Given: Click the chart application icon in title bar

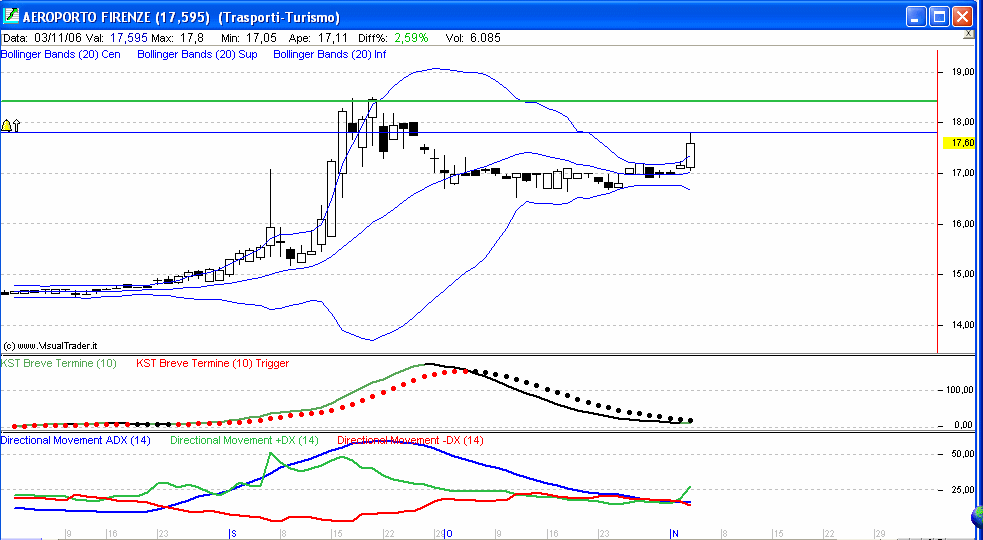Looking at the screenshot, I should pyautogui.click(x=11, y=16).
